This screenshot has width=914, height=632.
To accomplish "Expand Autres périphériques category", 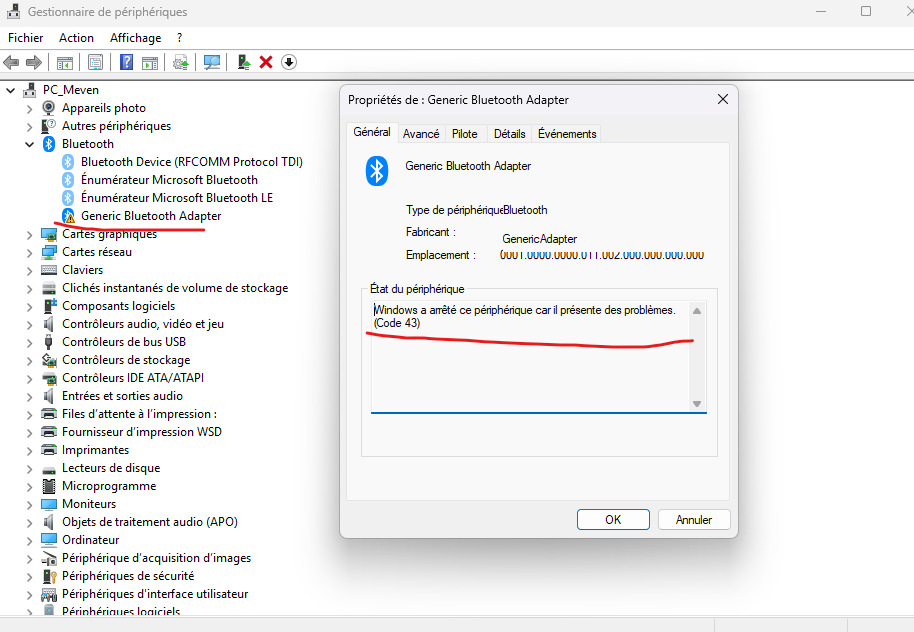I will 30,127.
